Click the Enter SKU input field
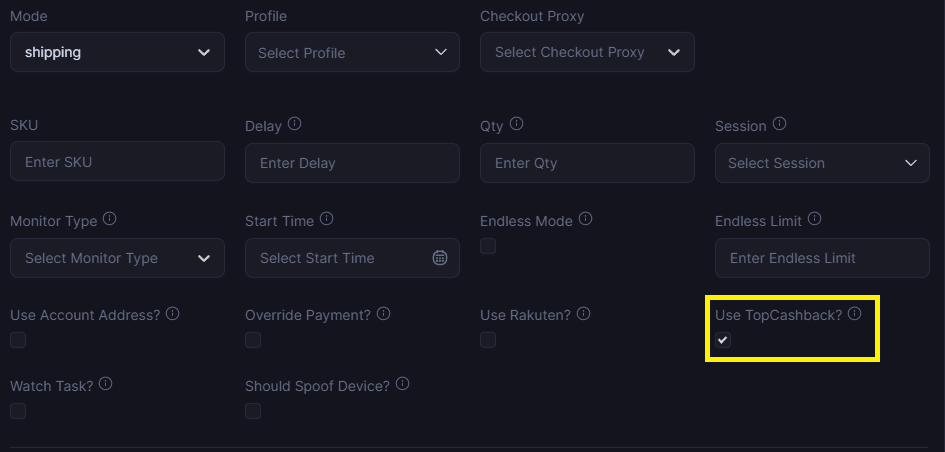 click(117, 161)
